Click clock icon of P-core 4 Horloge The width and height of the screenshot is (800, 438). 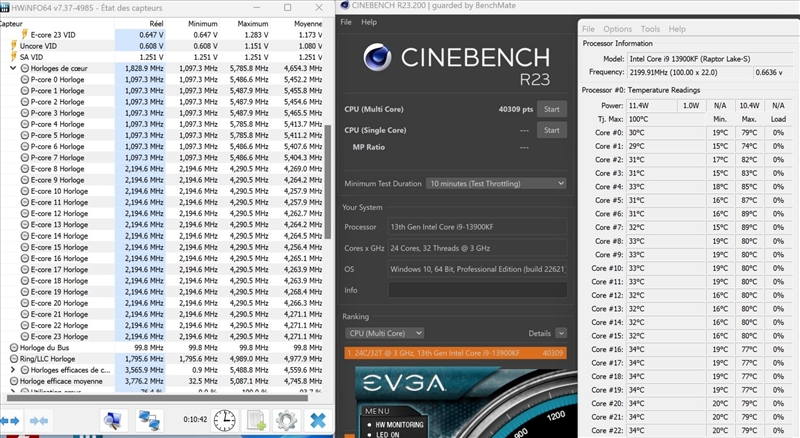point(24,124)
